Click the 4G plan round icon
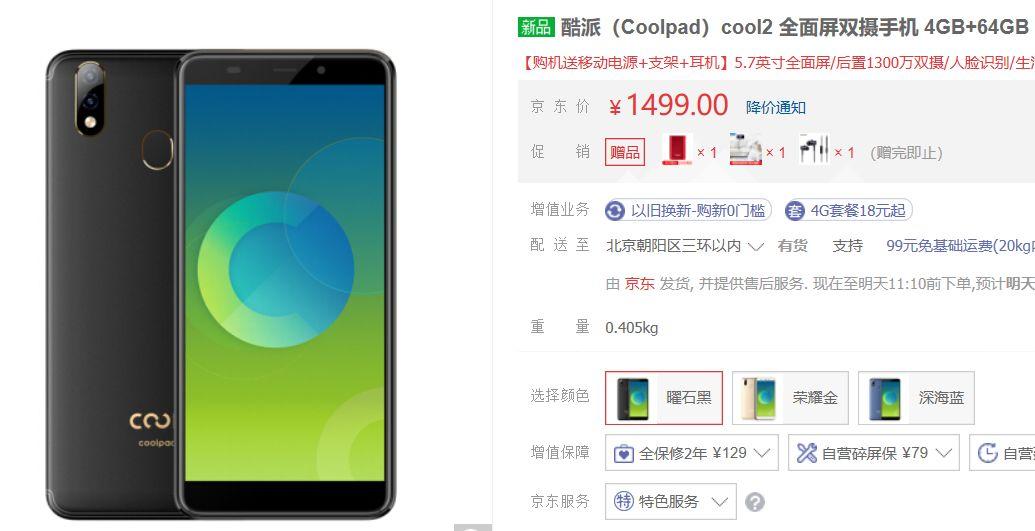Viewport: 1035px width, 531px height. click(795, 211)
